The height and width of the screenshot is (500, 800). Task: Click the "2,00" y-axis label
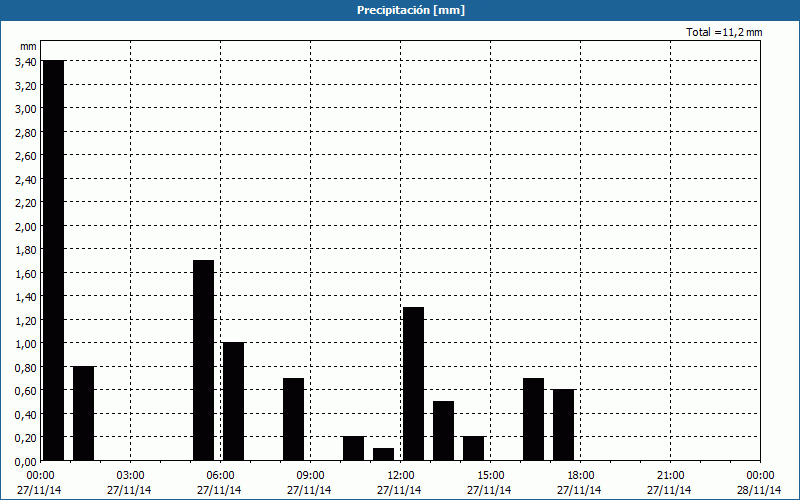point(26,226)
